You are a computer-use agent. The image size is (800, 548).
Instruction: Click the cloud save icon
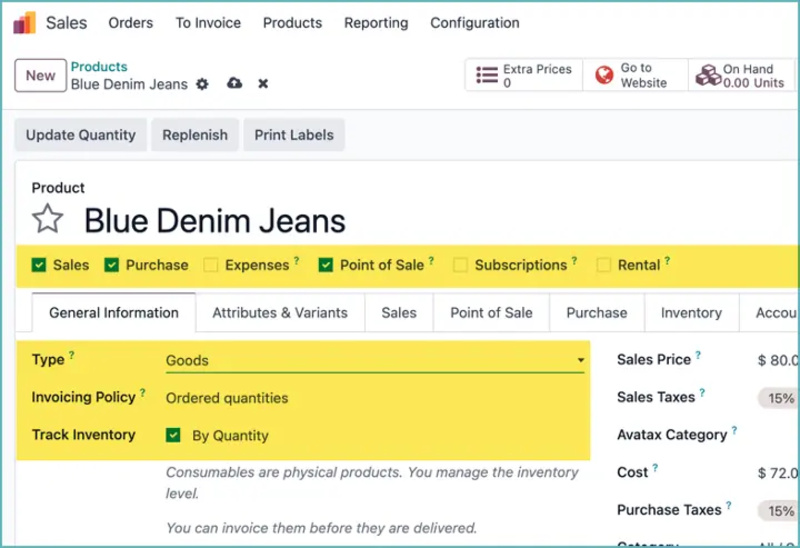click(x=234, y=83)
